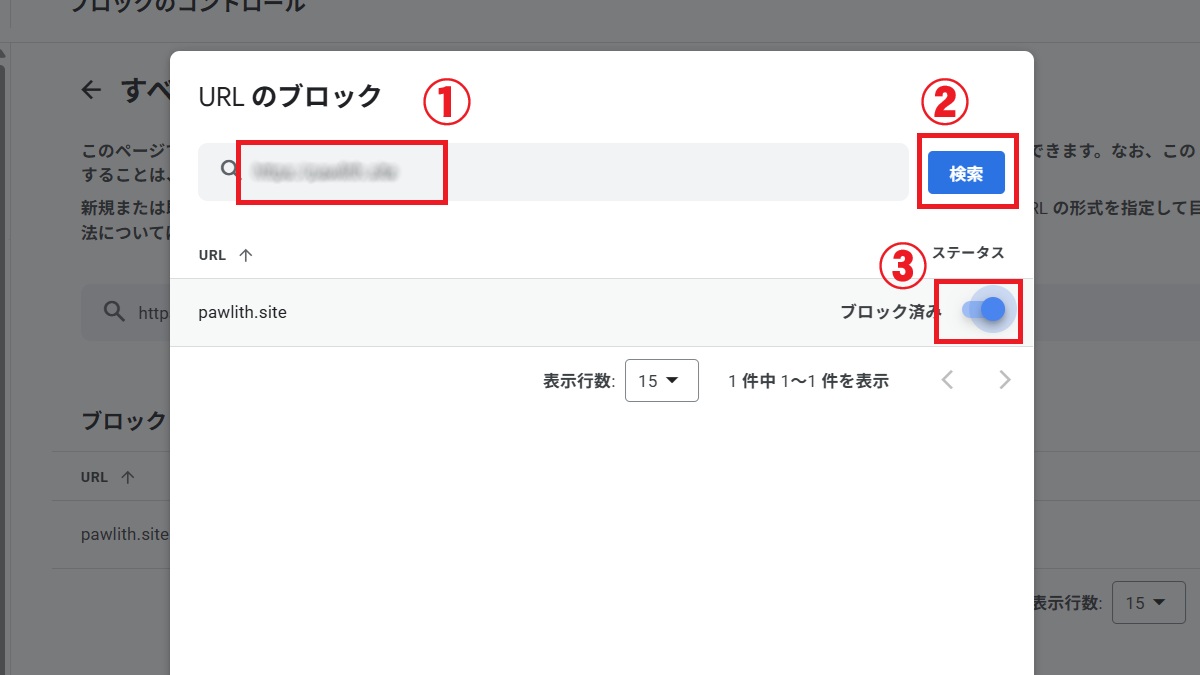Open the bottom-right 表示行数 dropdown

[1148, 602]
